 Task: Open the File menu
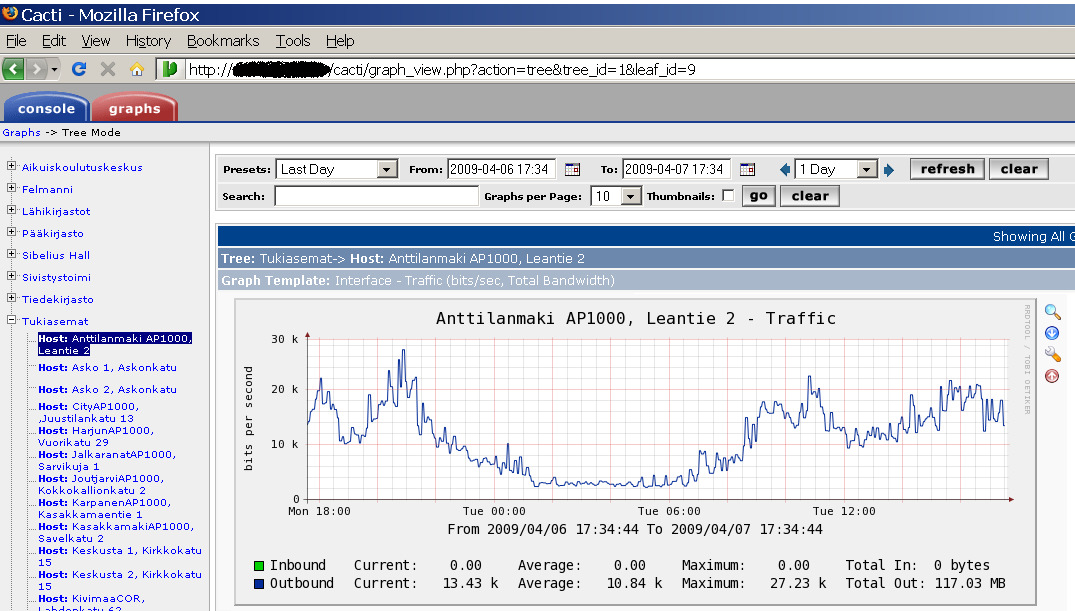16,41
